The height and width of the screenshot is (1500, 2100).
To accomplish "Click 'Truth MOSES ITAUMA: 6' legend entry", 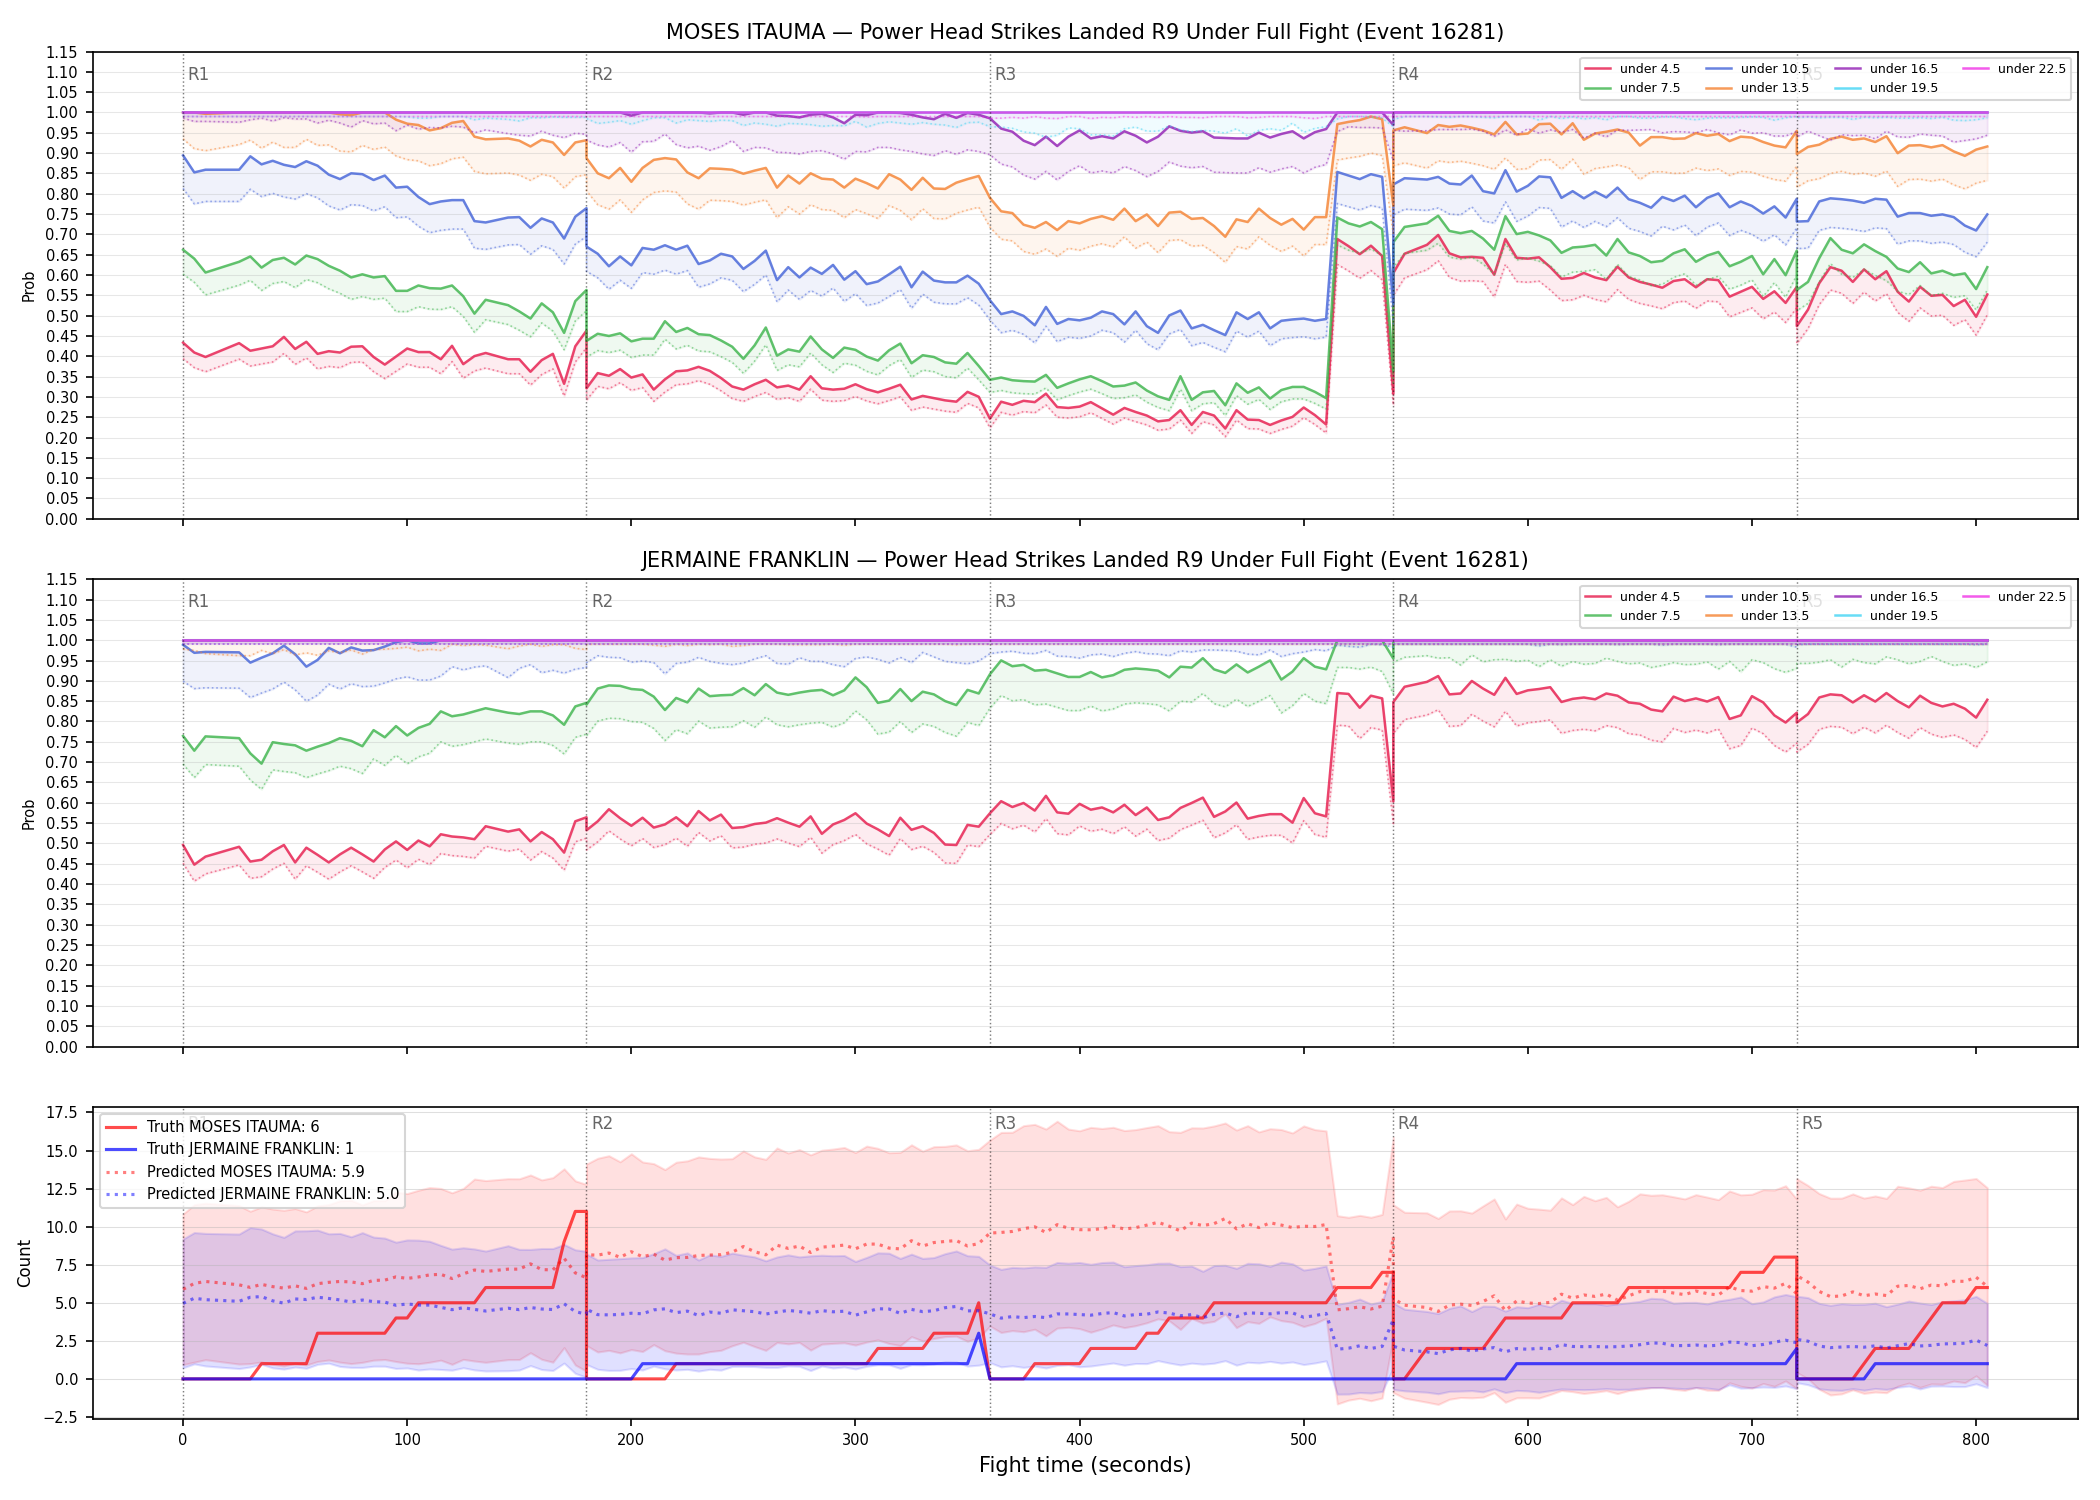I will click(212, 1127).
